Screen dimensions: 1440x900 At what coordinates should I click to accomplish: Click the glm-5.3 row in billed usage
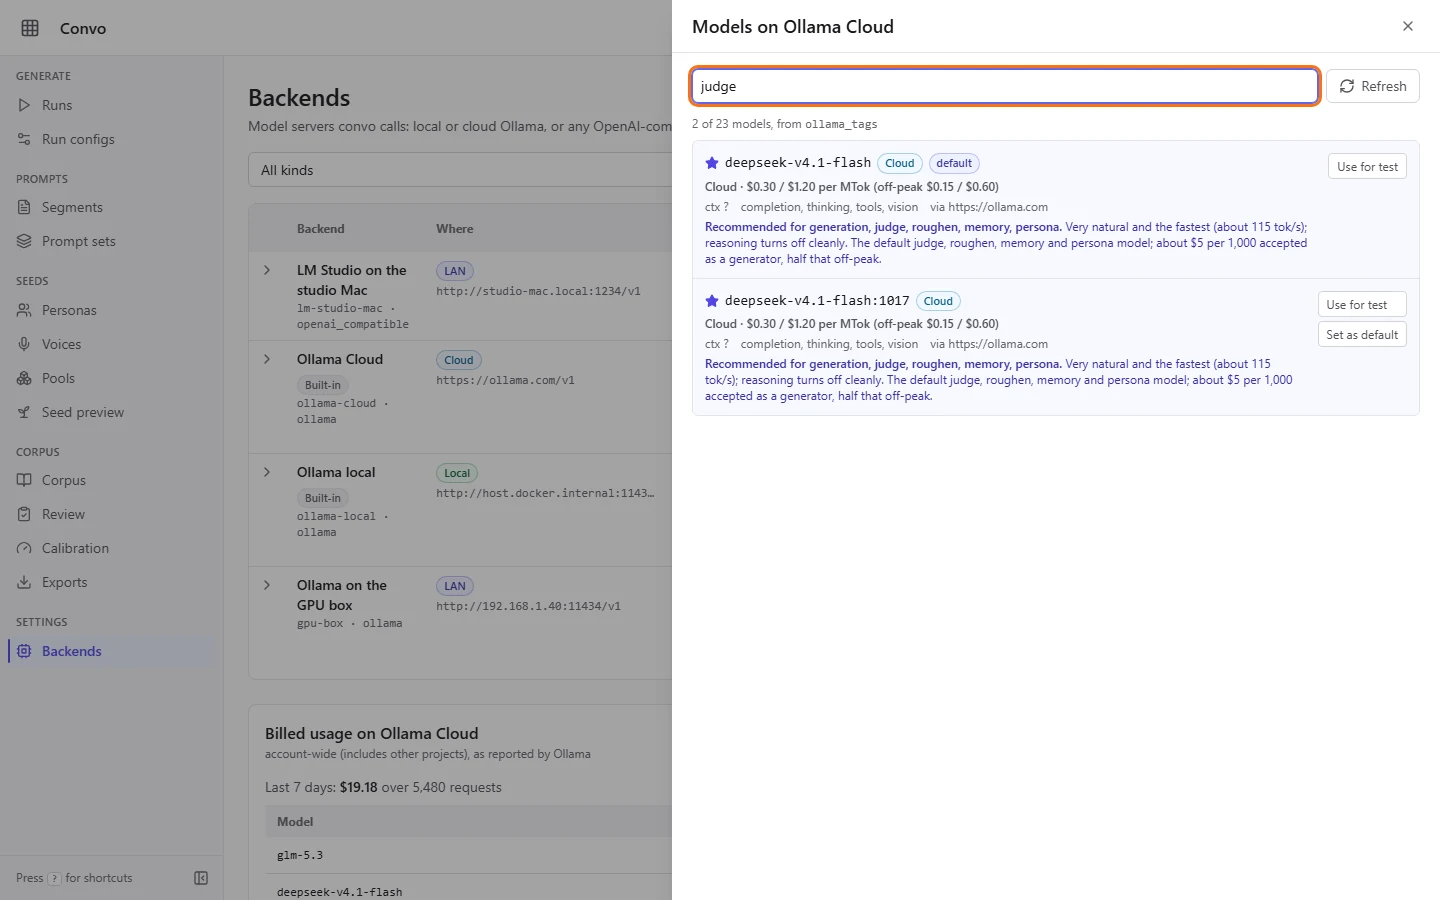point(470,855)
